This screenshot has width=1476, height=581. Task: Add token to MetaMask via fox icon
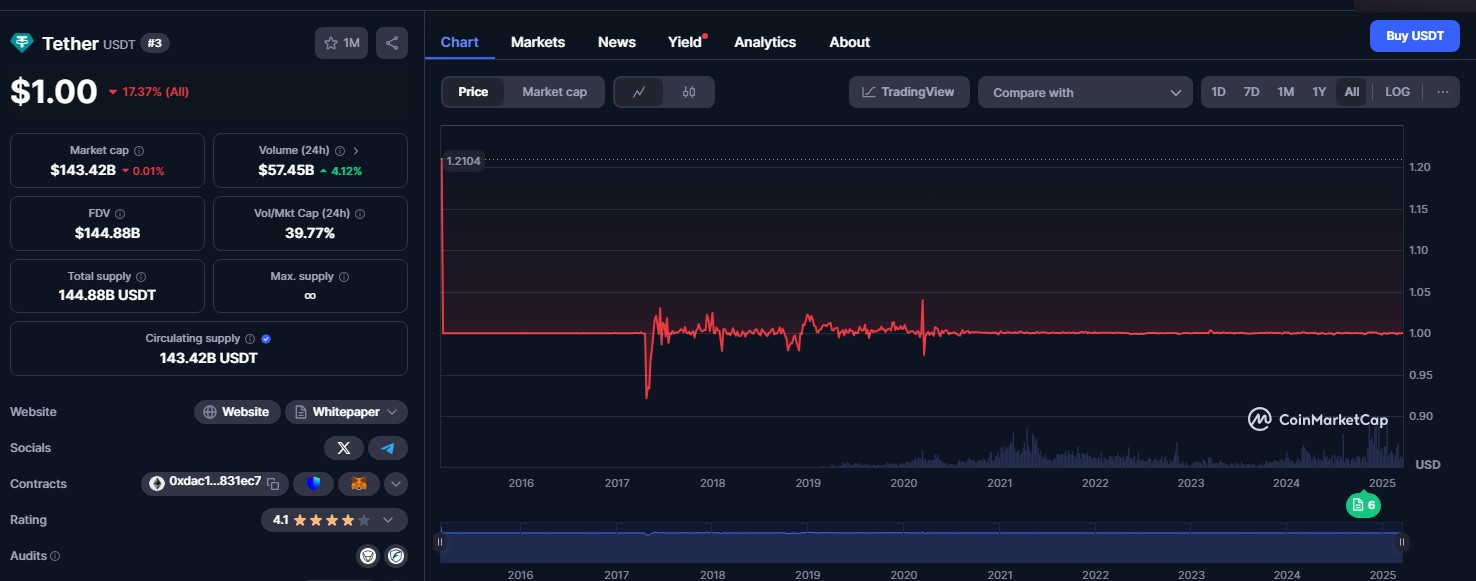pos(359,484)
